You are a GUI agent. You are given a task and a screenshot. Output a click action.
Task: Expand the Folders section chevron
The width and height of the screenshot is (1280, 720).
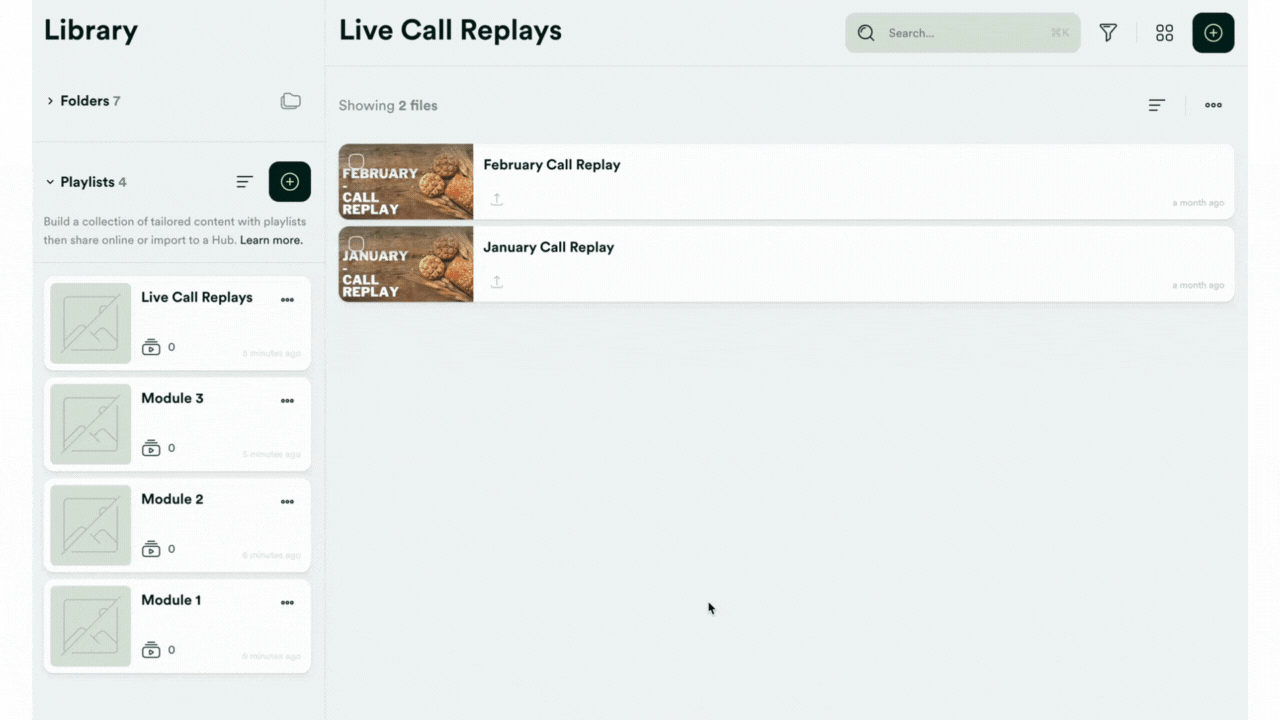coord(50,101)
